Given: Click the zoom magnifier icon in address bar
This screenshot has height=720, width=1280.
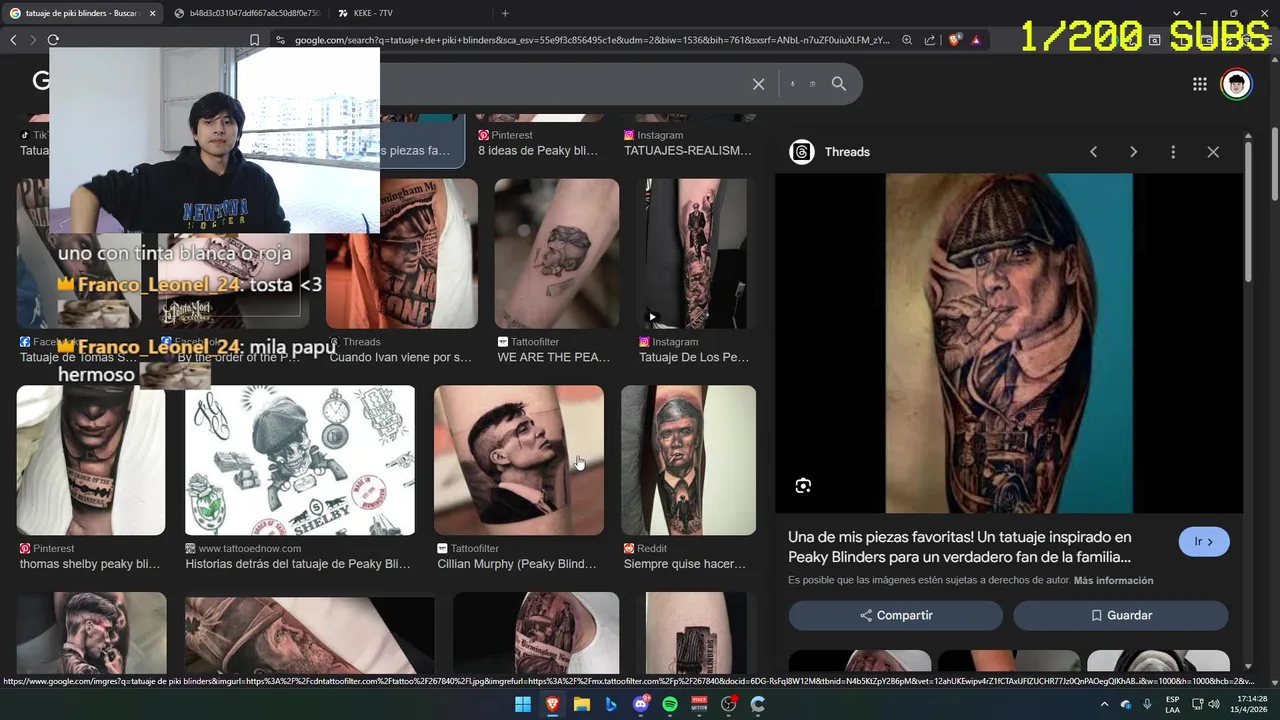Looking at the screenshot, I should 907,40.
